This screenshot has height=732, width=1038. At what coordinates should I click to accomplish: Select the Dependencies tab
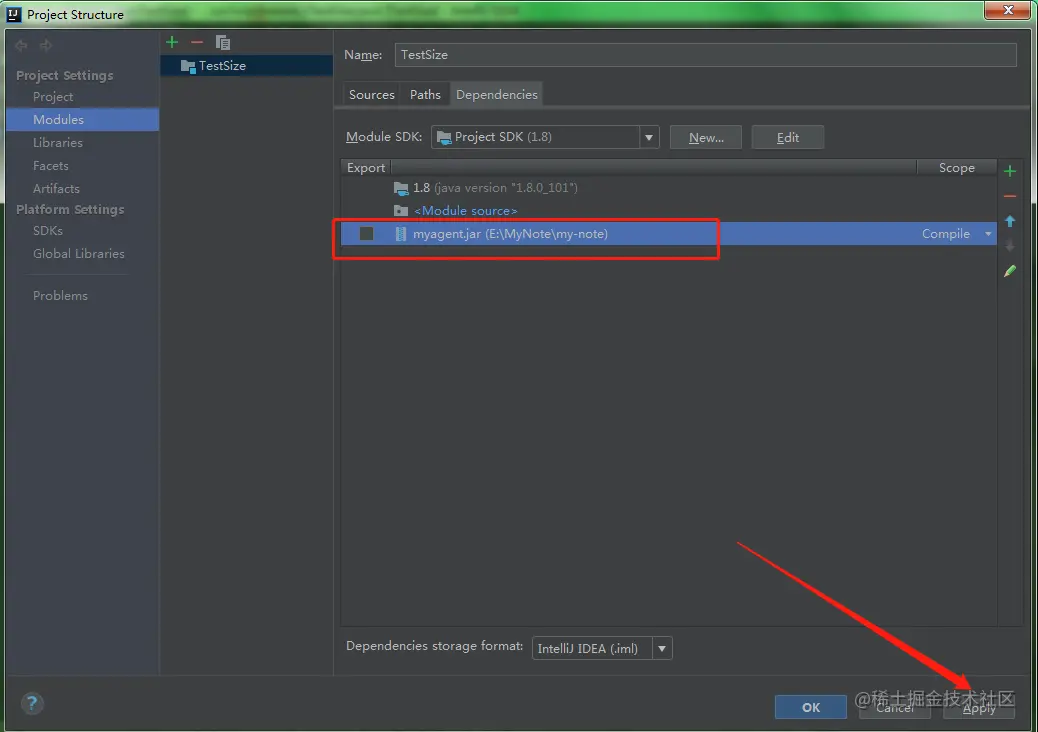point(496,95)
